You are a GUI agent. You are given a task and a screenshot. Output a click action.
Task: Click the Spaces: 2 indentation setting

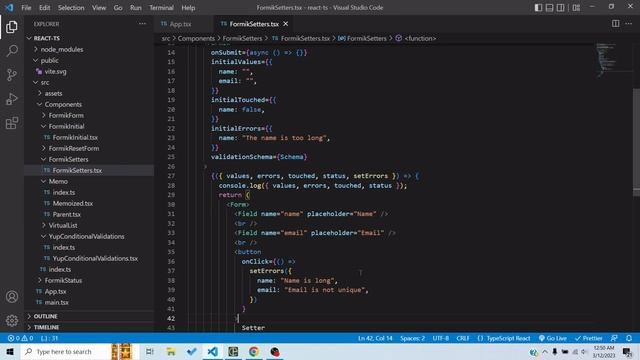(x=412, y=338)
